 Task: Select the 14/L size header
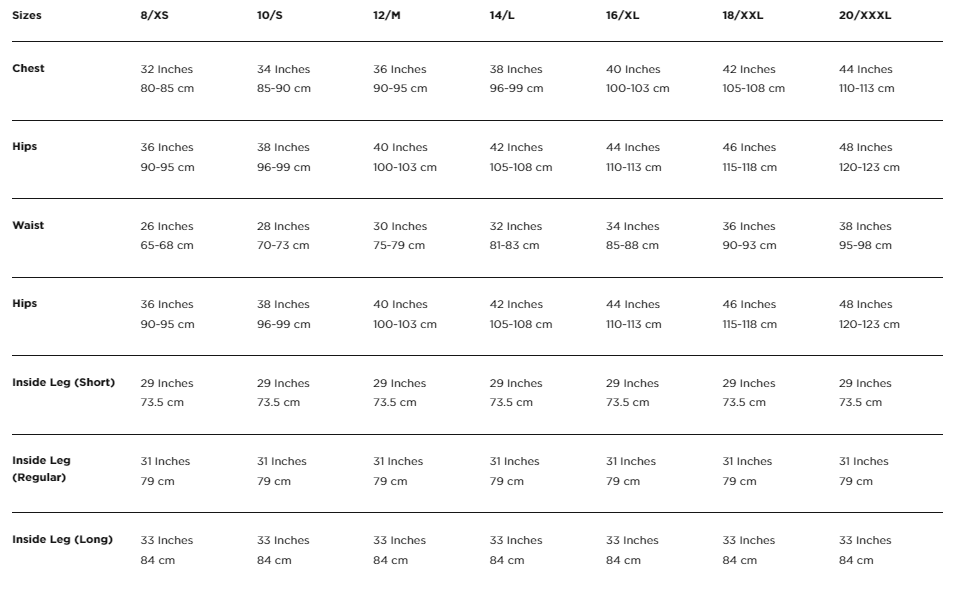(502, 15)
